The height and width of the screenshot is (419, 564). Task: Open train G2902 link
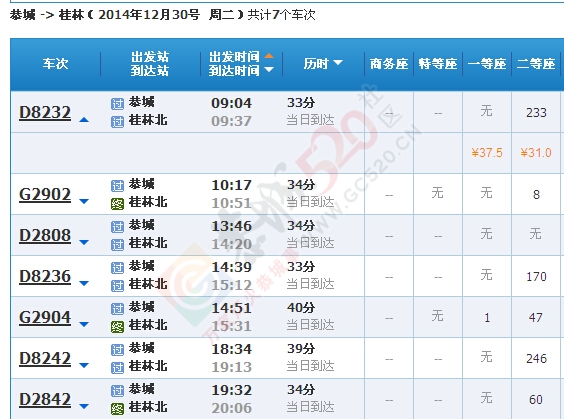coord(45,194)
